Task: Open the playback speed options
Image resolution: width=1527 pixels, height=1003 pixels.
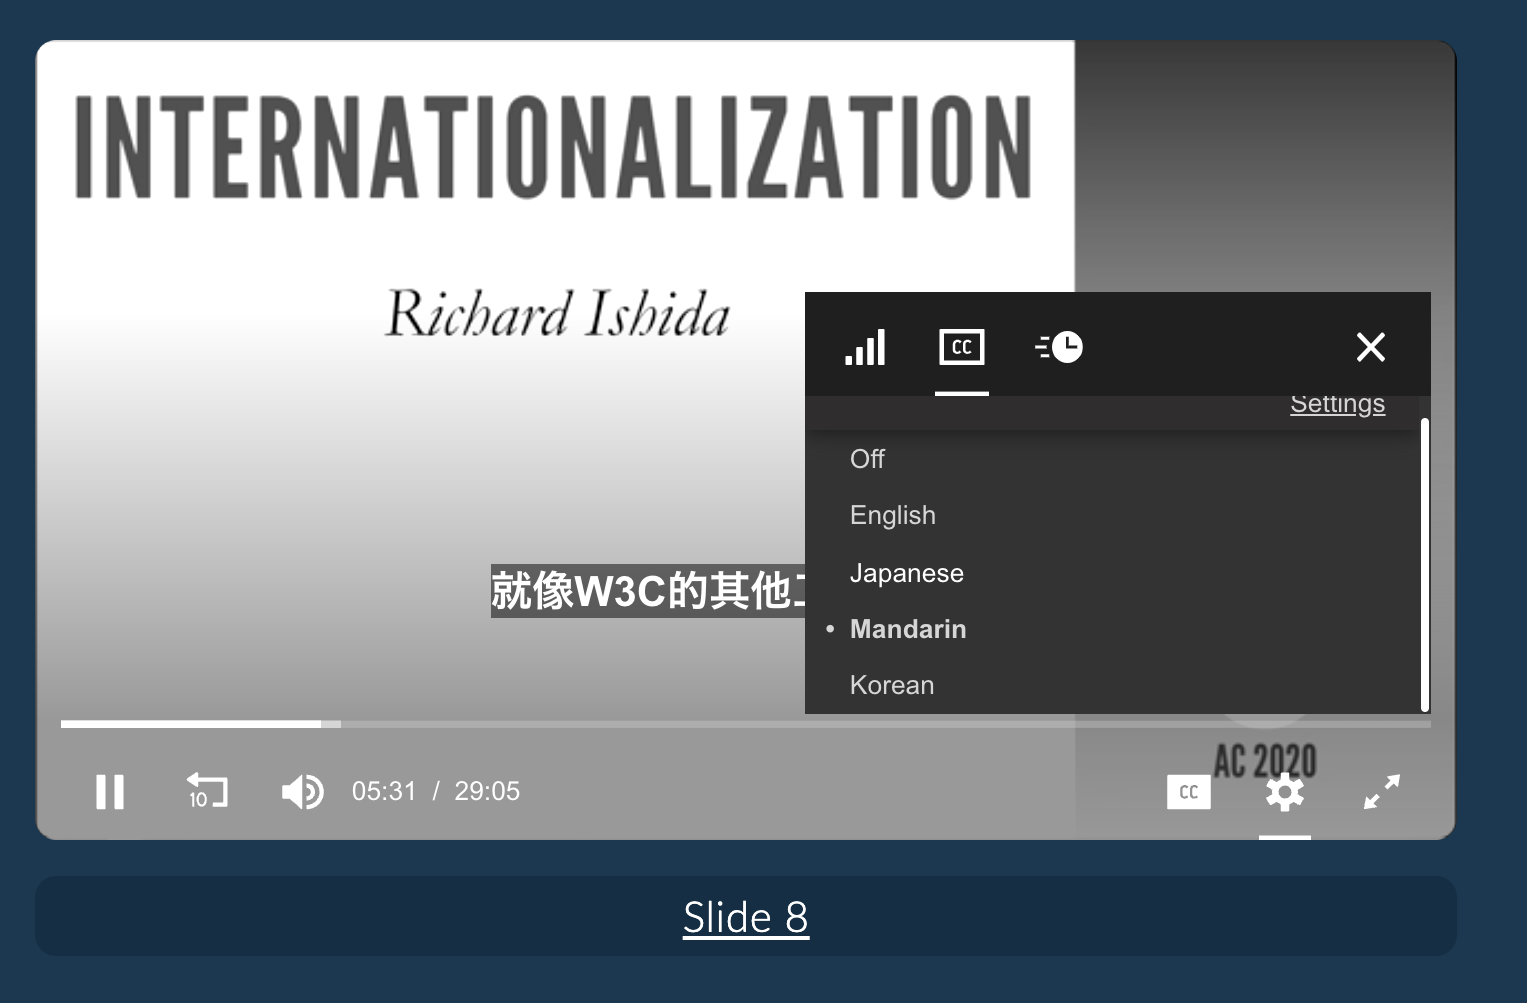Action: pos(1058,347)
